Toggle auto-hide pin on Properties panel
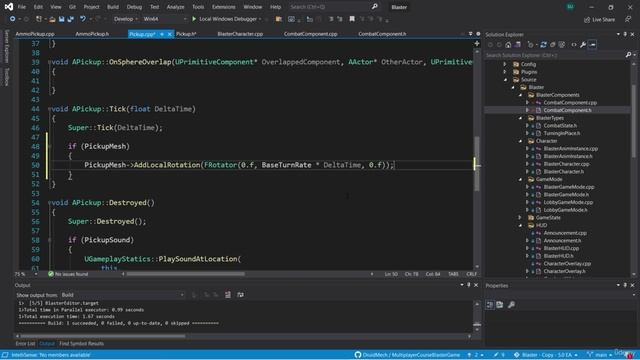 click(x=625, y=285)
